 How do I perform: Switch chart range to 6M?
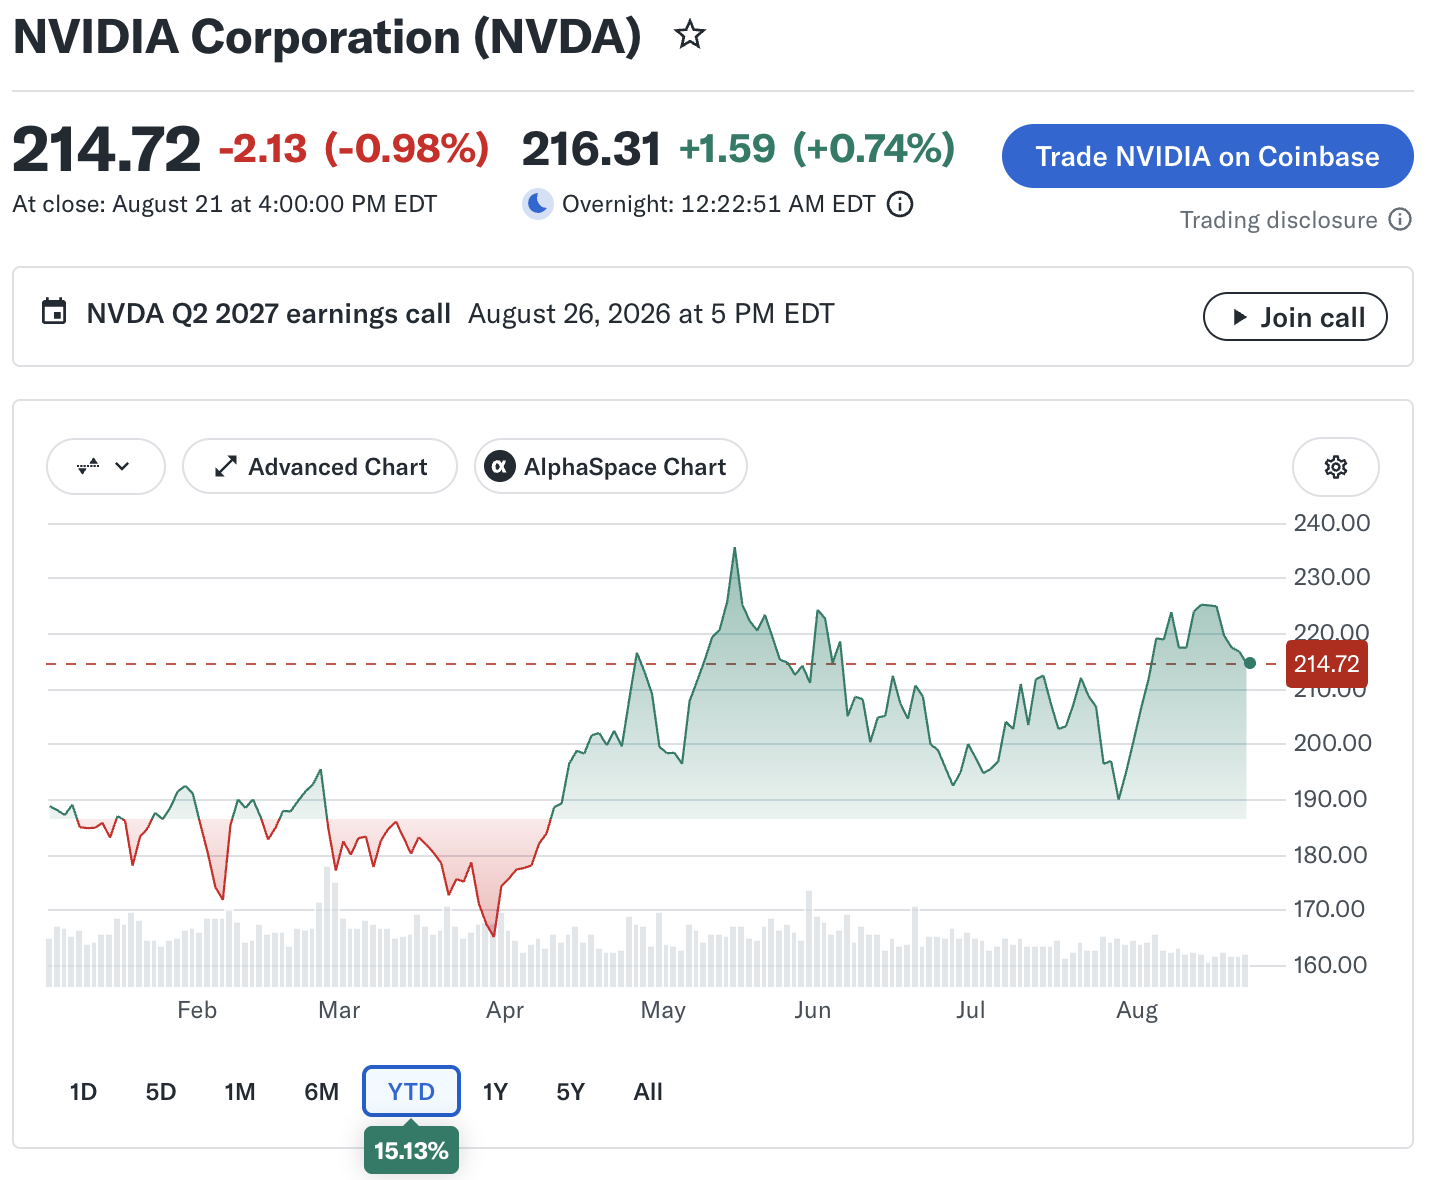pyautogui.click(x=322, y=1092)
